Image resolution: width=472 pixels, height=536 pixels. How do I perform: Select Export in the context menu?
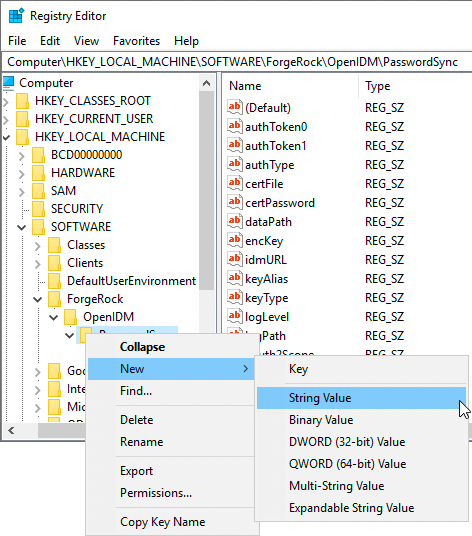(171, 471)
